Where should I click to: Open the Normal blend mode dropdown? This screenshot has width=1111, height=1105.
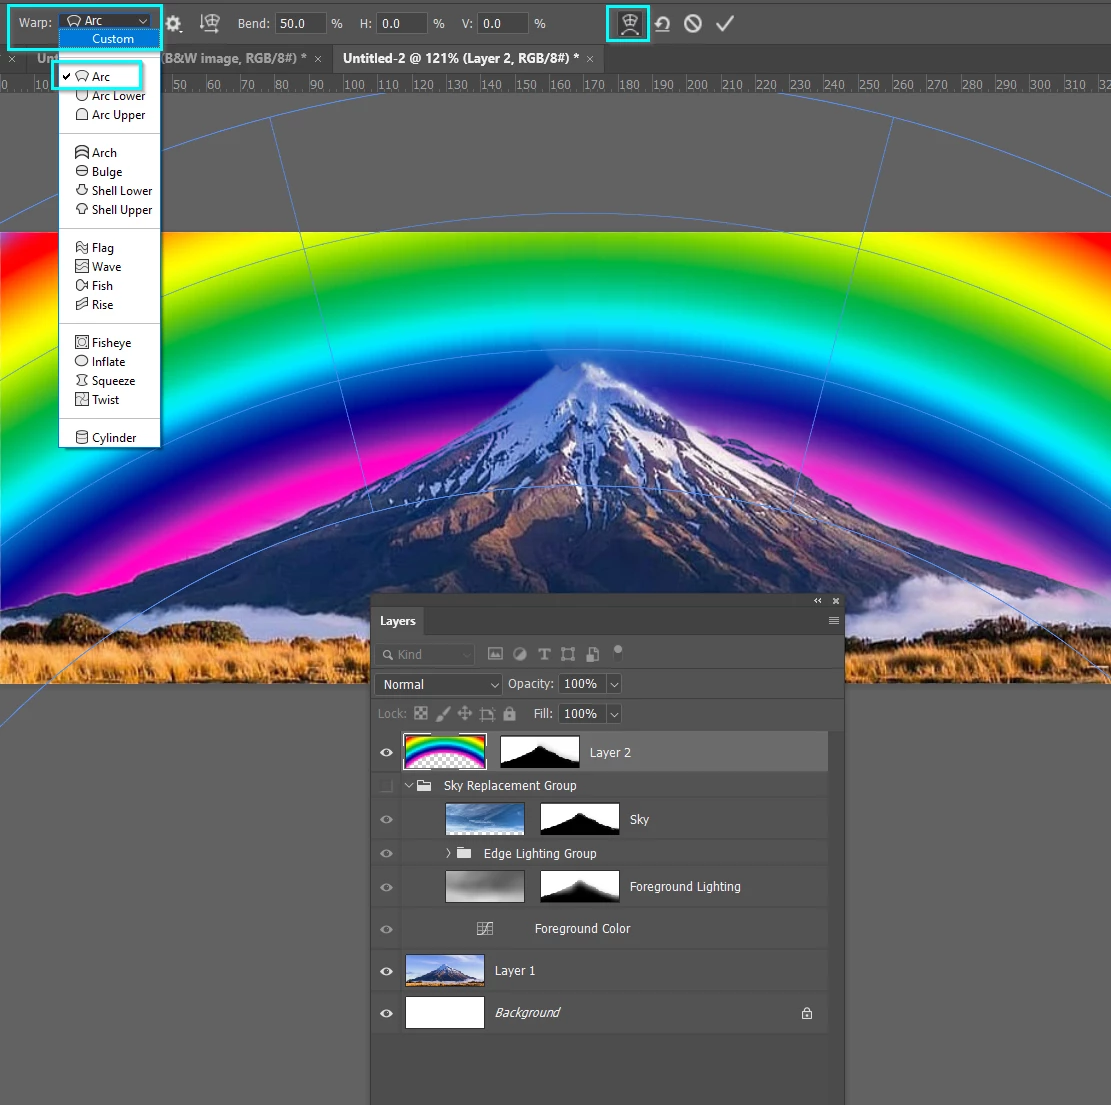[x=439, y=684]
